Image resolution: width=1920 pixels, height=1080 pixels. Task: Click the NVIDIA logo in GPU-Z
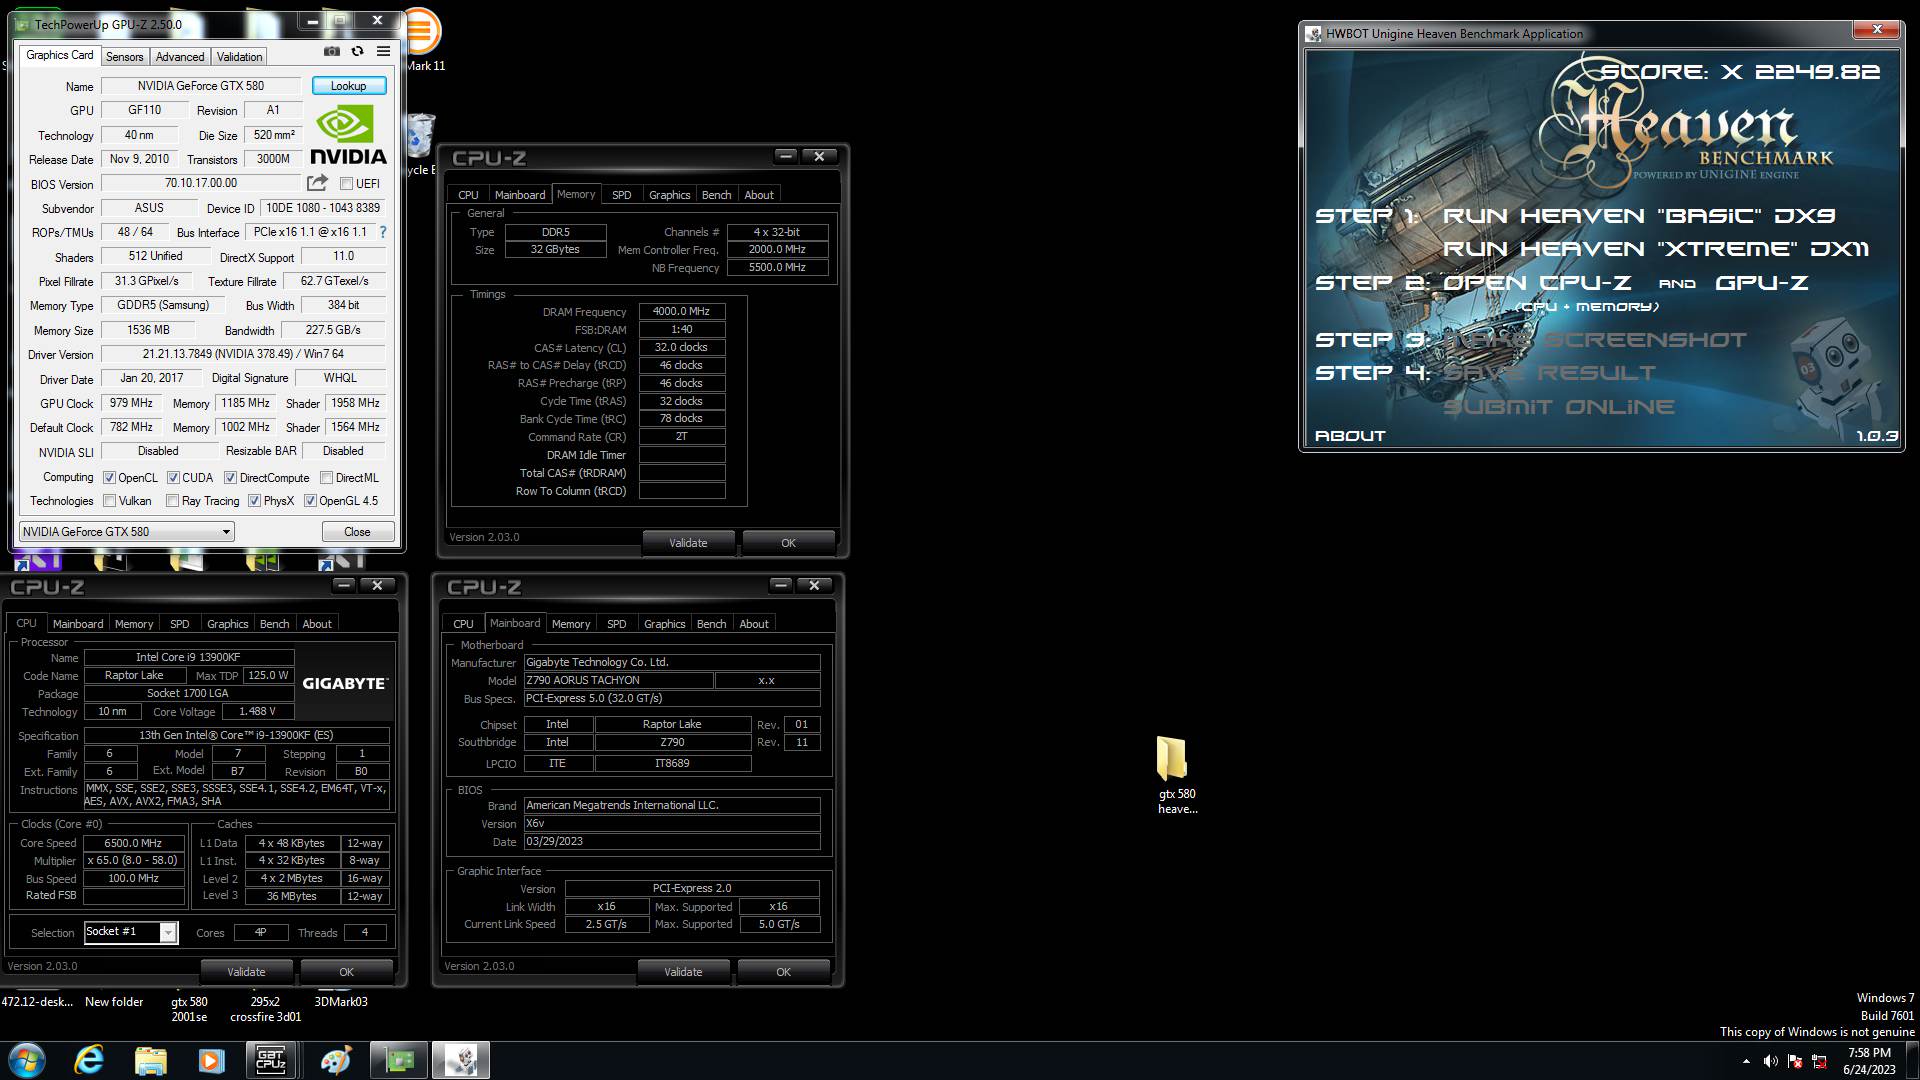(348, 135)
